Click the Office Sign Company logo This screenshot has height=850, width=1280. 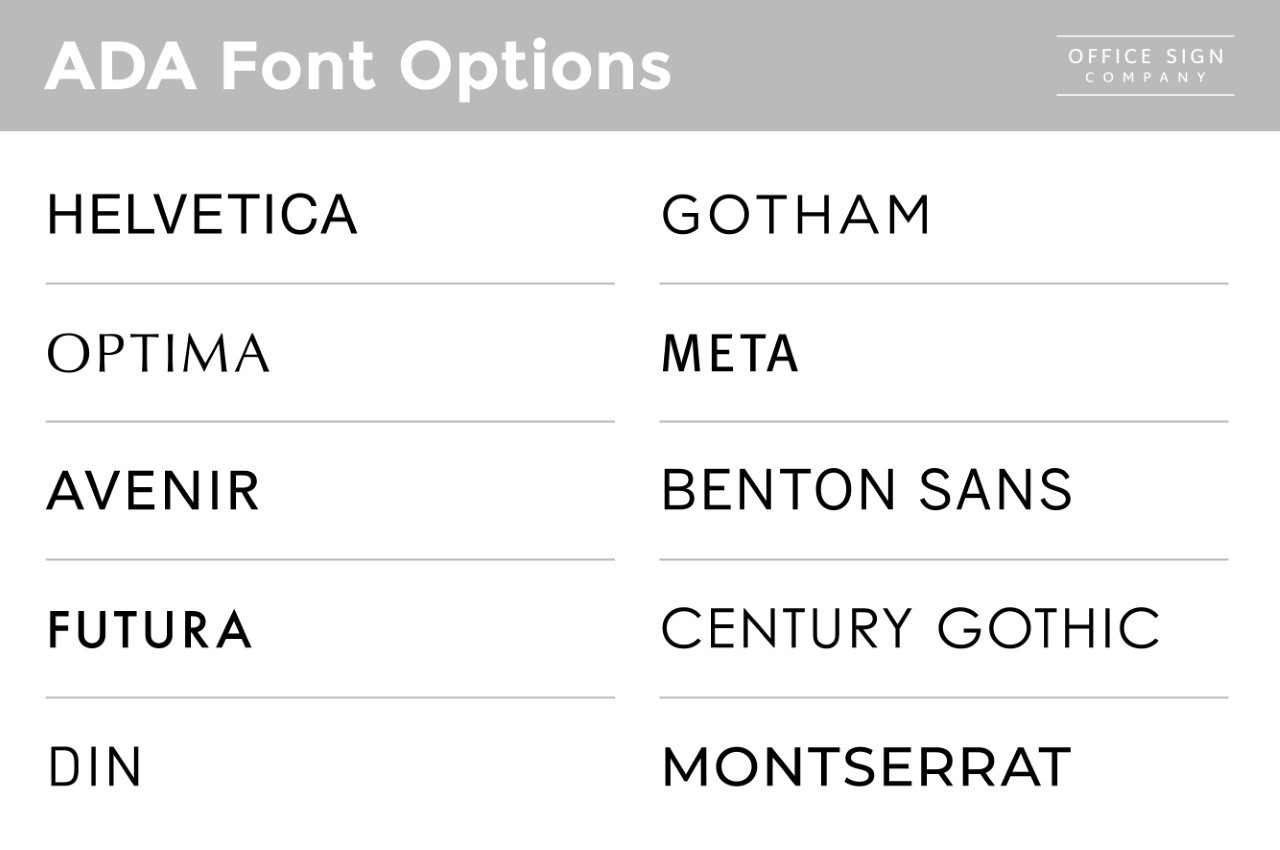coord(1145,66)
